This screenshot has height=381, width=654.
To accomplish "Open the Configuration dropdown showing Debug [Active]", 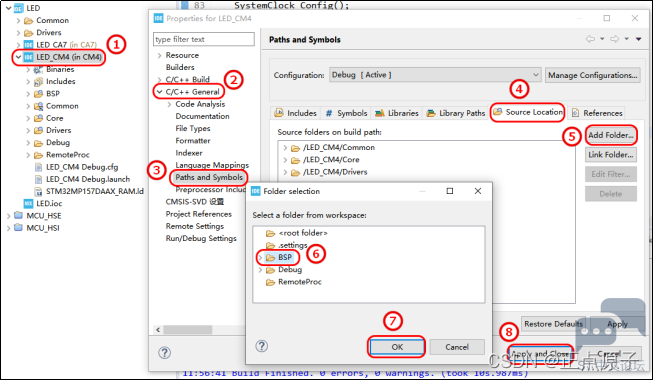I will [435, 75].
